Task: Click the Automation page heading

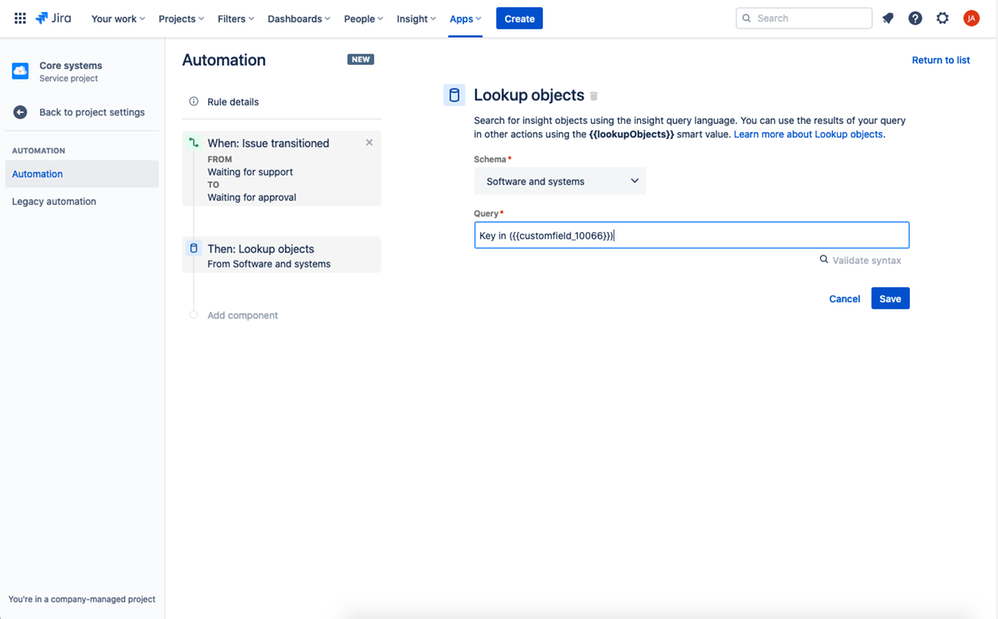Action: coord(224,60)
